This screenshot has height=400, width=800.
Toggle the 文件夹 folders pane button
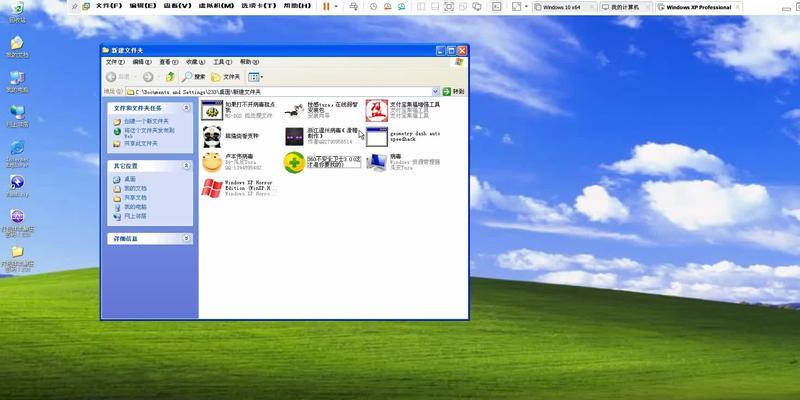(226, 77)
